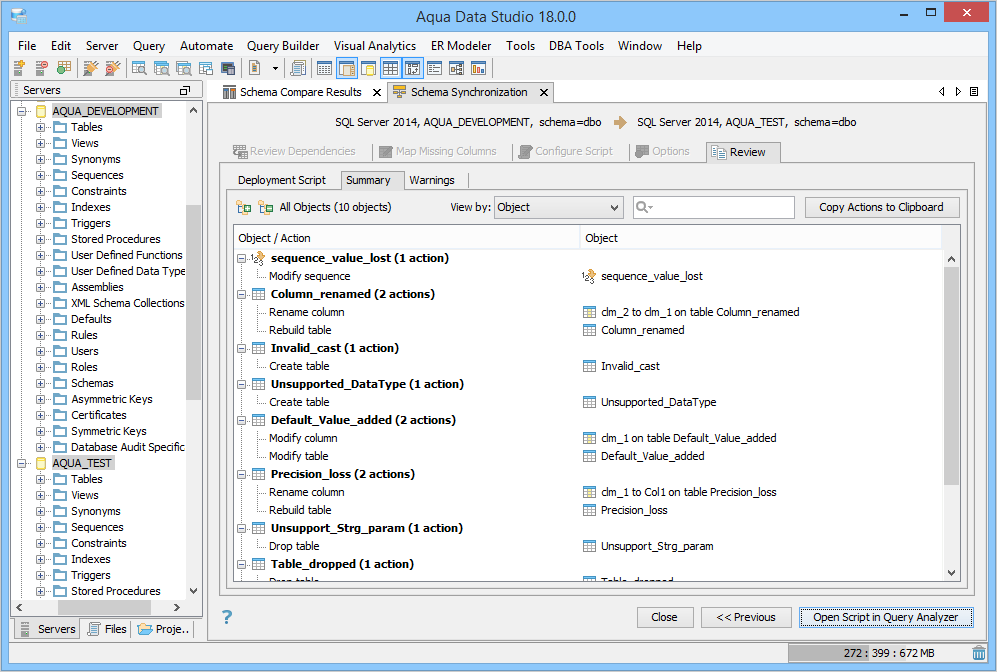Screen dimensions: 997x672
Task: Click the scroll tabs right arrow
Action: click(x=958, y=92)
